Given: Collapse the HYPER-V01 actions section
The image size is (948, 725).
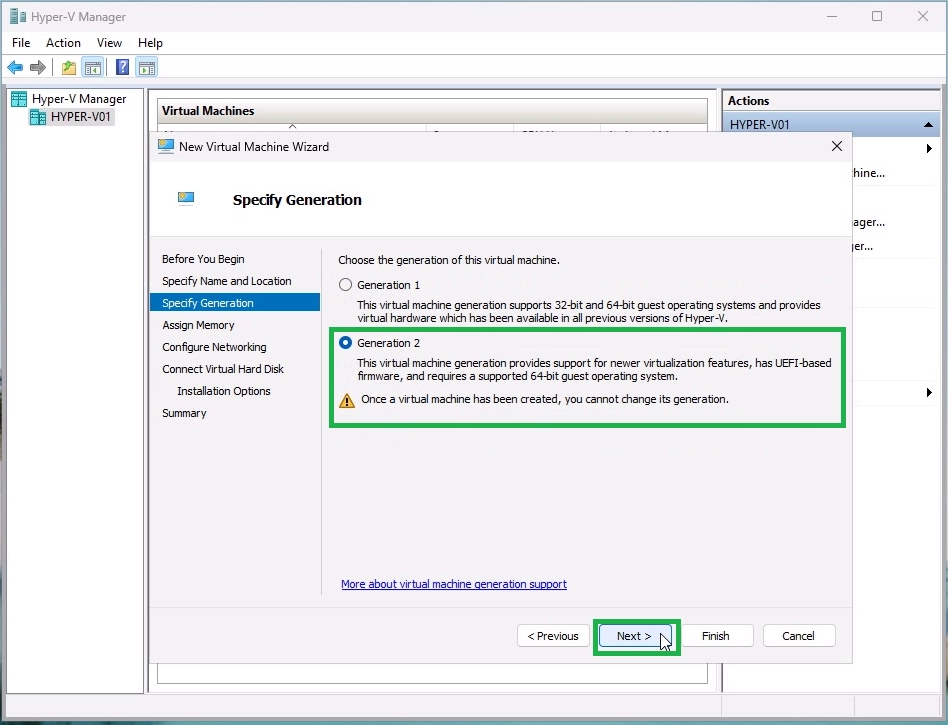Looking at the screenshot, I should coord(929,125).
